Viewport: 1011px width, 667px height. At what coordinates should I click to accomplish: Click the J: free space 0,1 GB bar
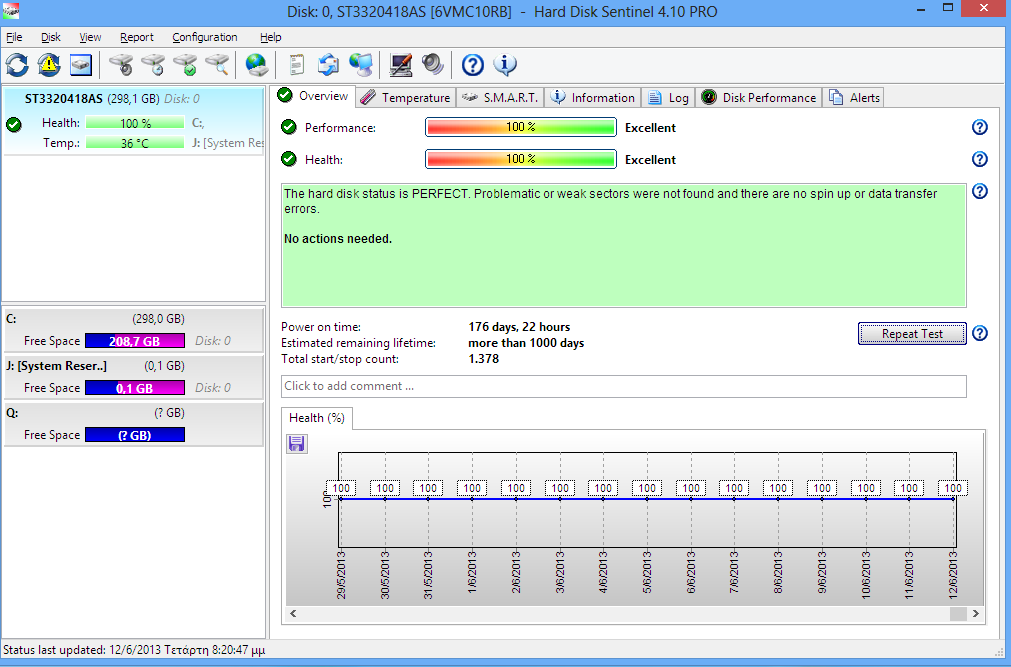point(135,388)
